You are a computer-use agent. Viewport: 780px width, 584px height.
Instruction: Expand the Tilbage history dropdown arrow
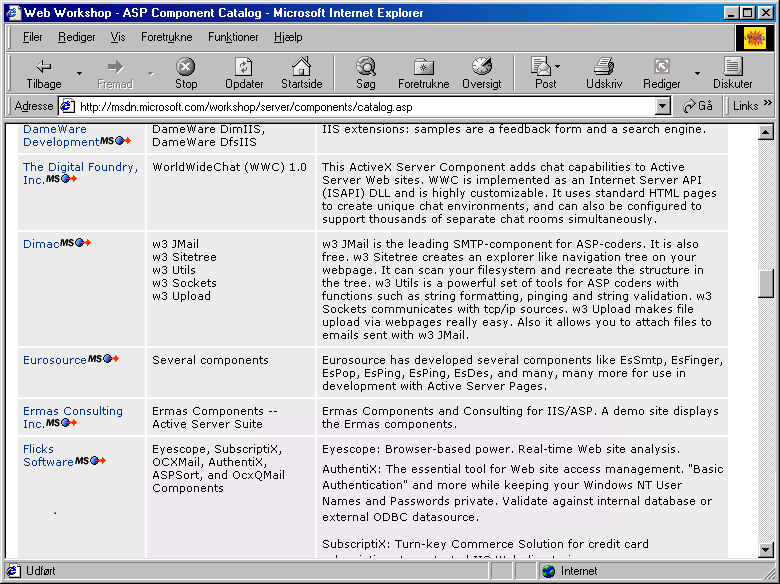point(79,73)
